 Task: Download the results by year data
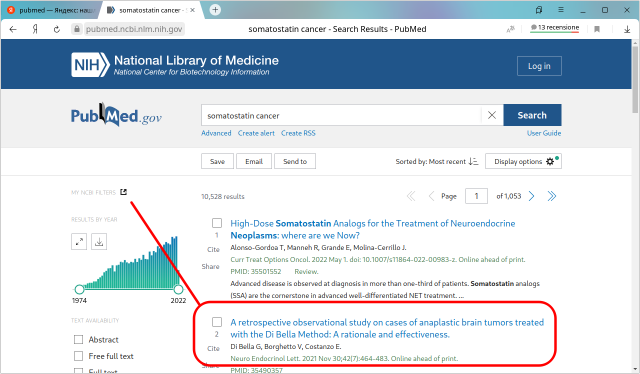tap(99, 241)
